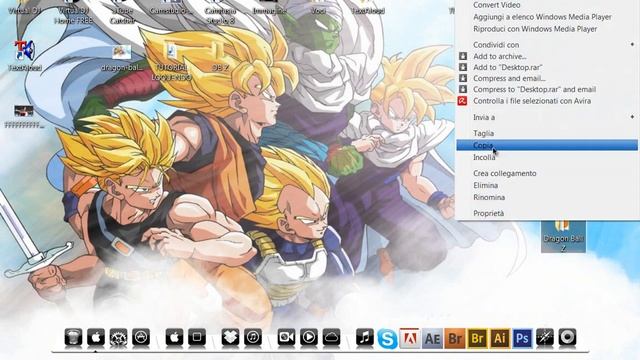Launch Photoshop Ps dock icon
The width and height of the screenshot is (640, 360).
pos(522,338)
